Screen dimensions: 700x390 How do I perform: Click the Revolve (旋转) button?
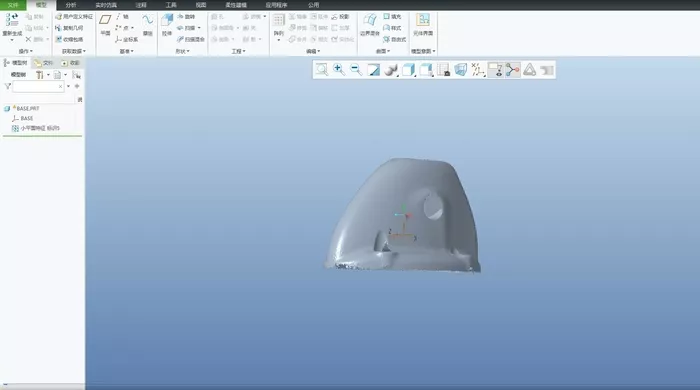coord(186,17)
